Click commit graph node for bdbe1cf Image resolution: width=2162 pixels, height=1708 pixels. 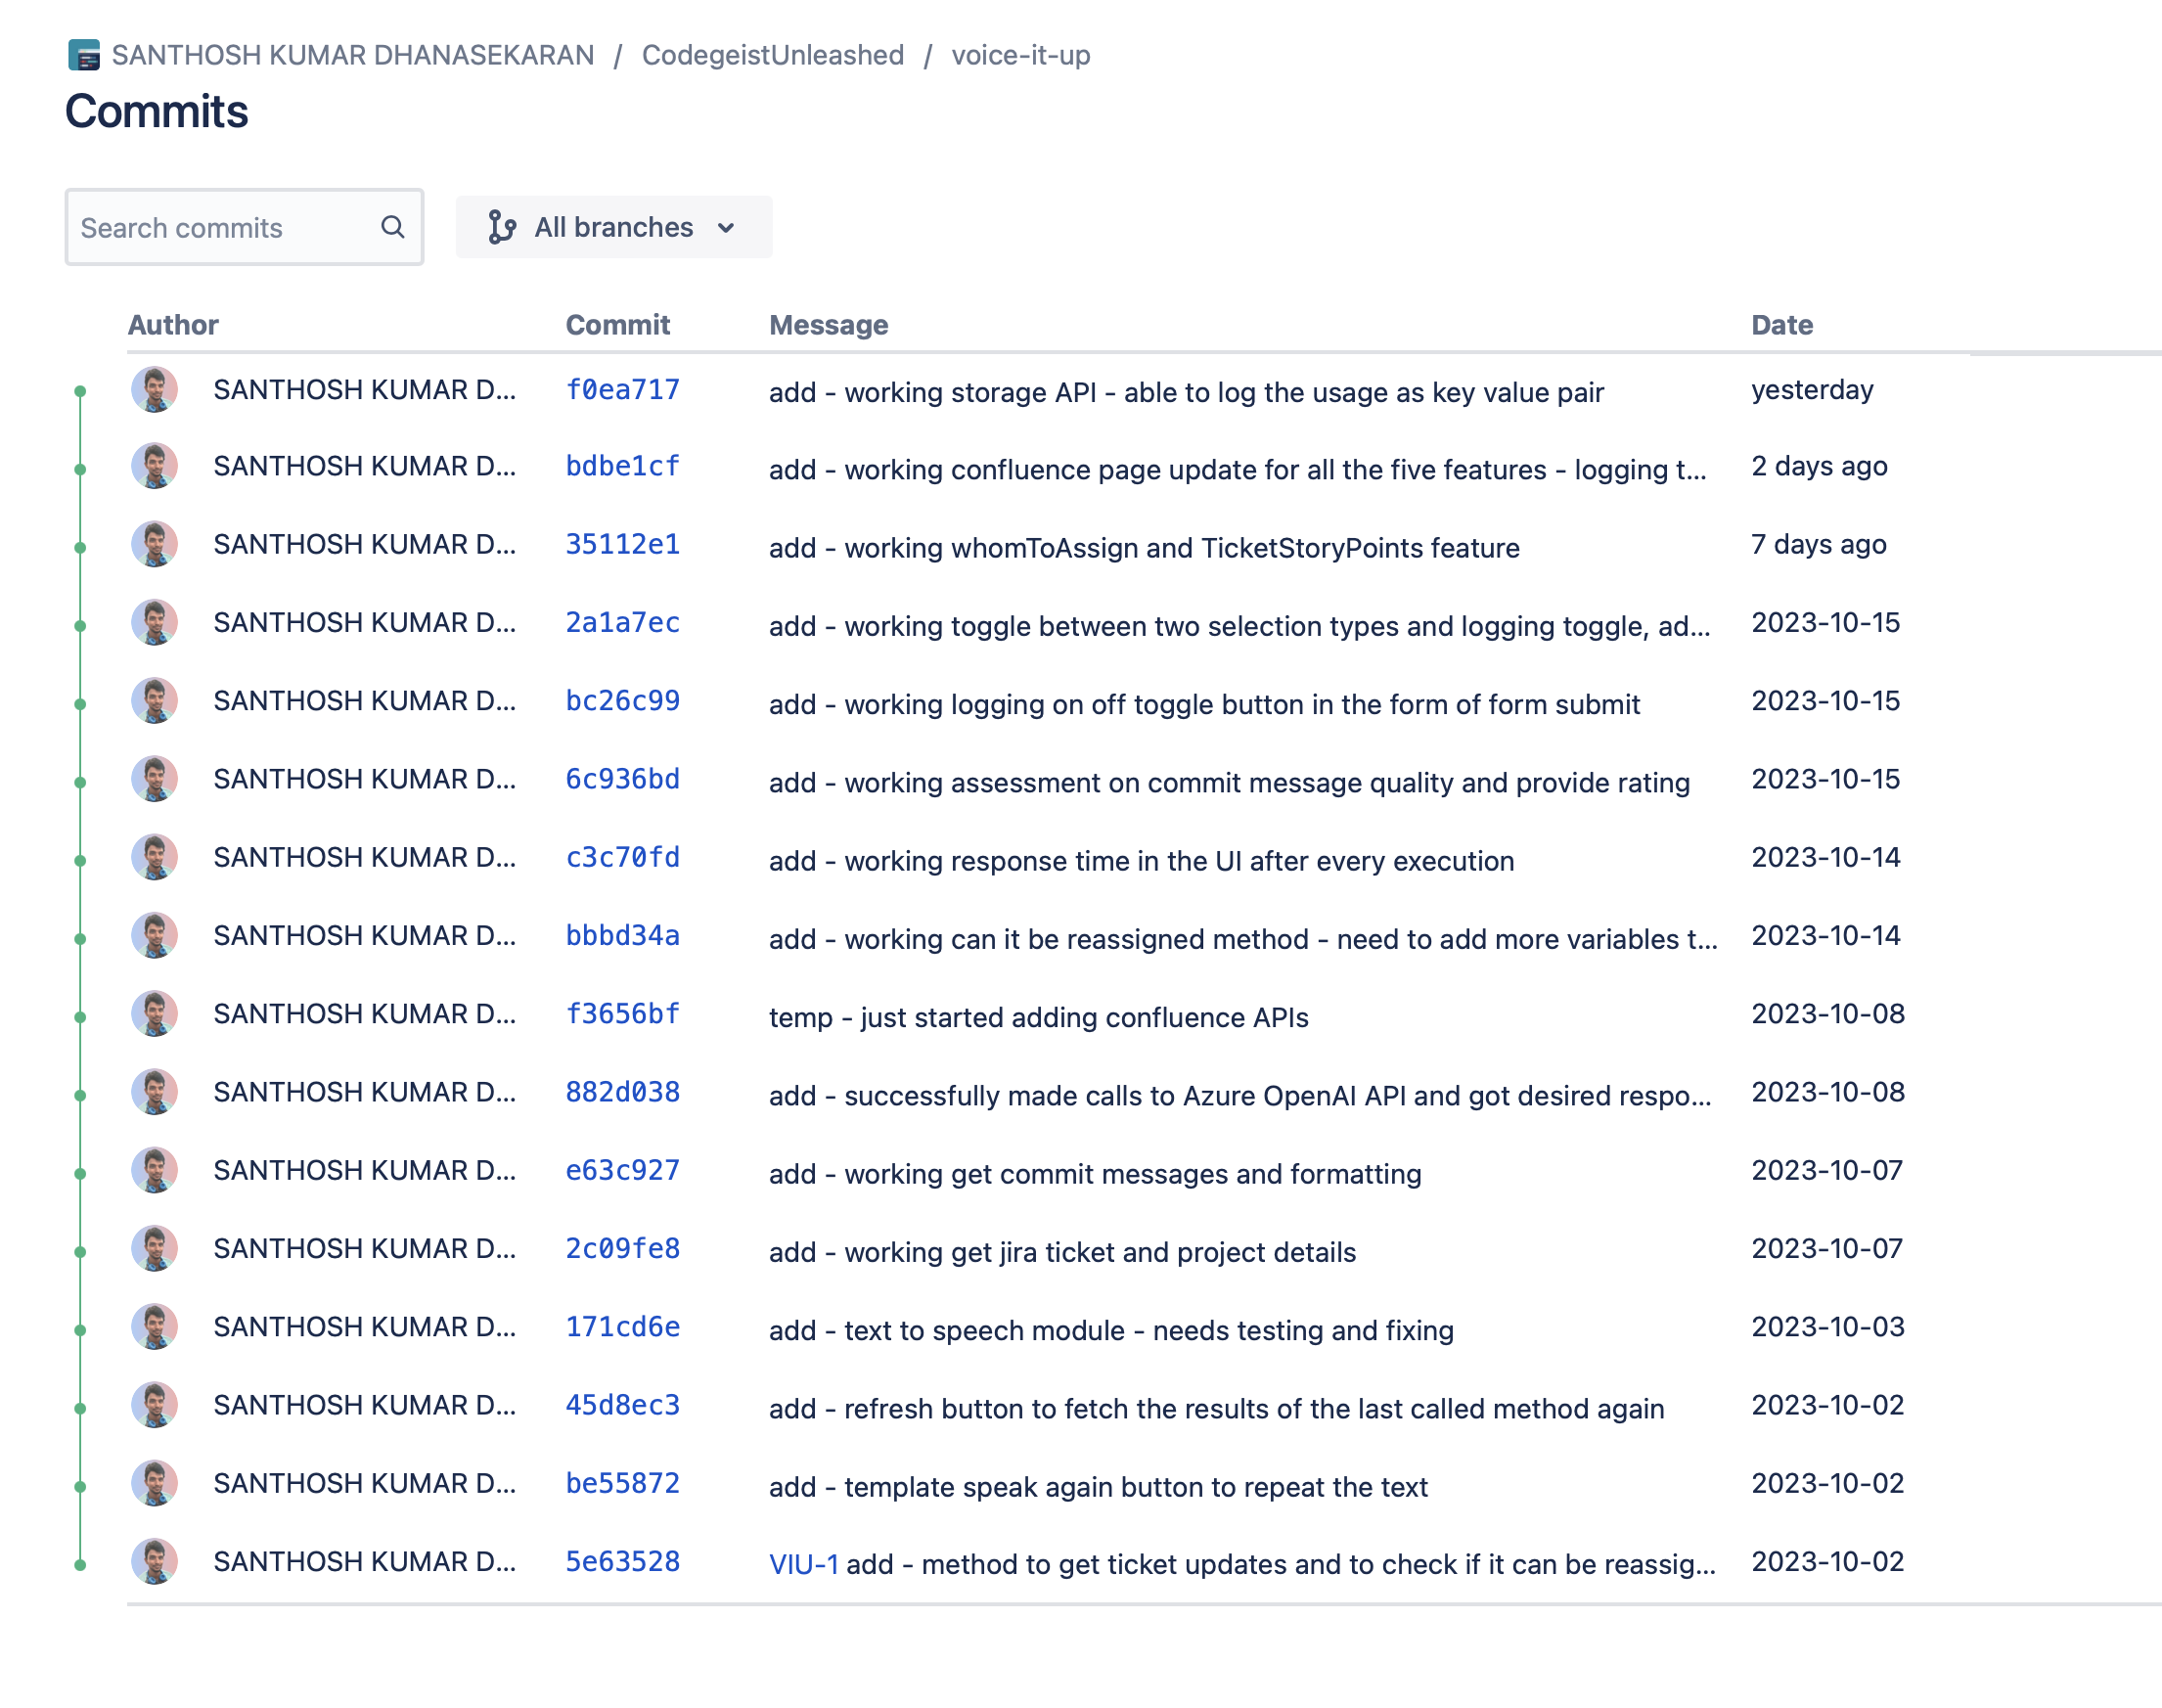point(80,469)
